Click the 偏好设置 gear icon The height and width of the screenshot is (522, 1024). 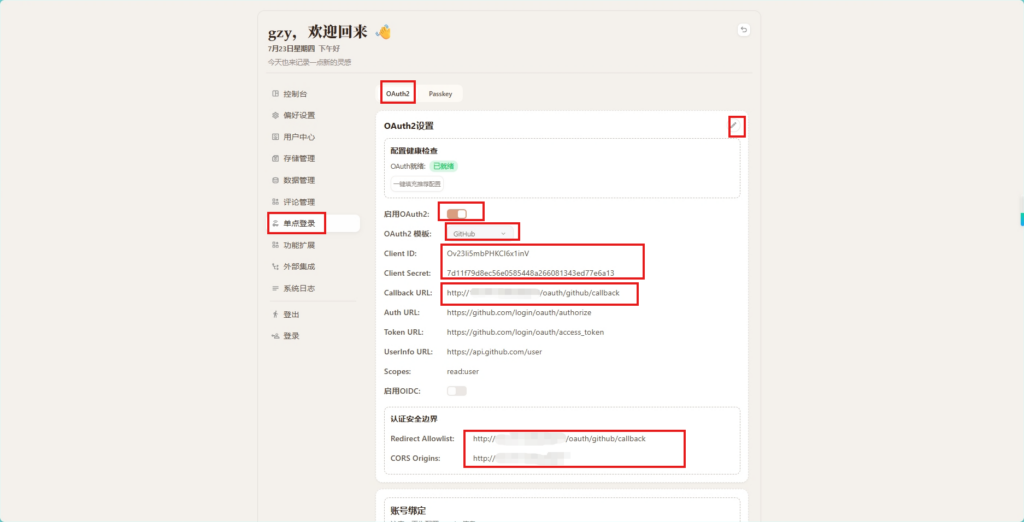pos(275,116)
